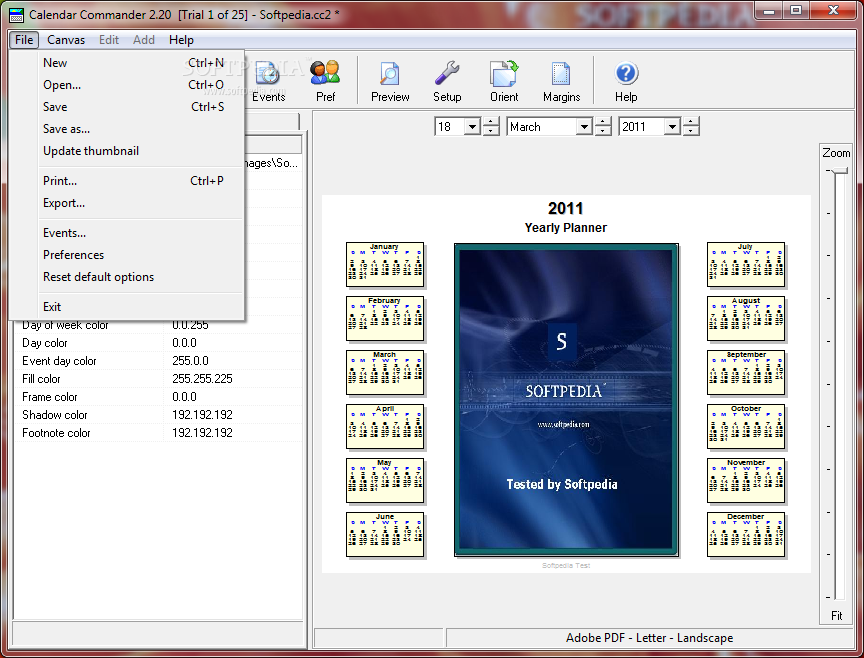Select the Fill color property row
Image resolution: width=864 pixels, height=658 pixels.
158,379
